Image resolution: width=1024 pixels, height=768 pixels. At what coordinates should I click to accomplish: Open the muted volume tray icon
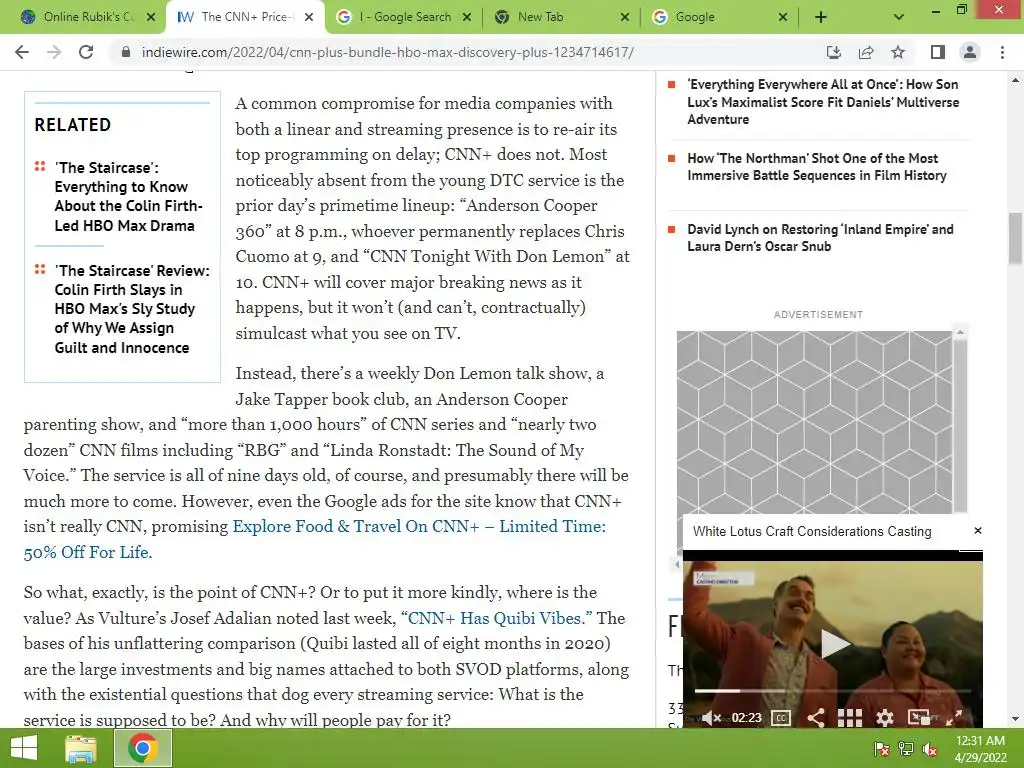929,749
